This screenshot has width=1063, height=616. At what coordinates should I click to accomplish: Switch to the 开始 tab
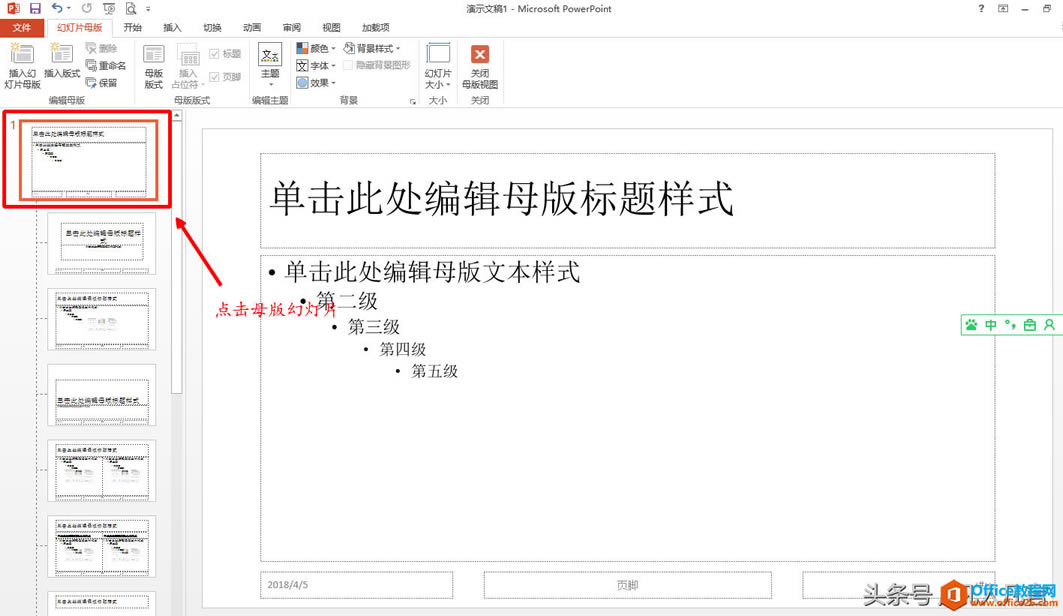tap(133, 28)
